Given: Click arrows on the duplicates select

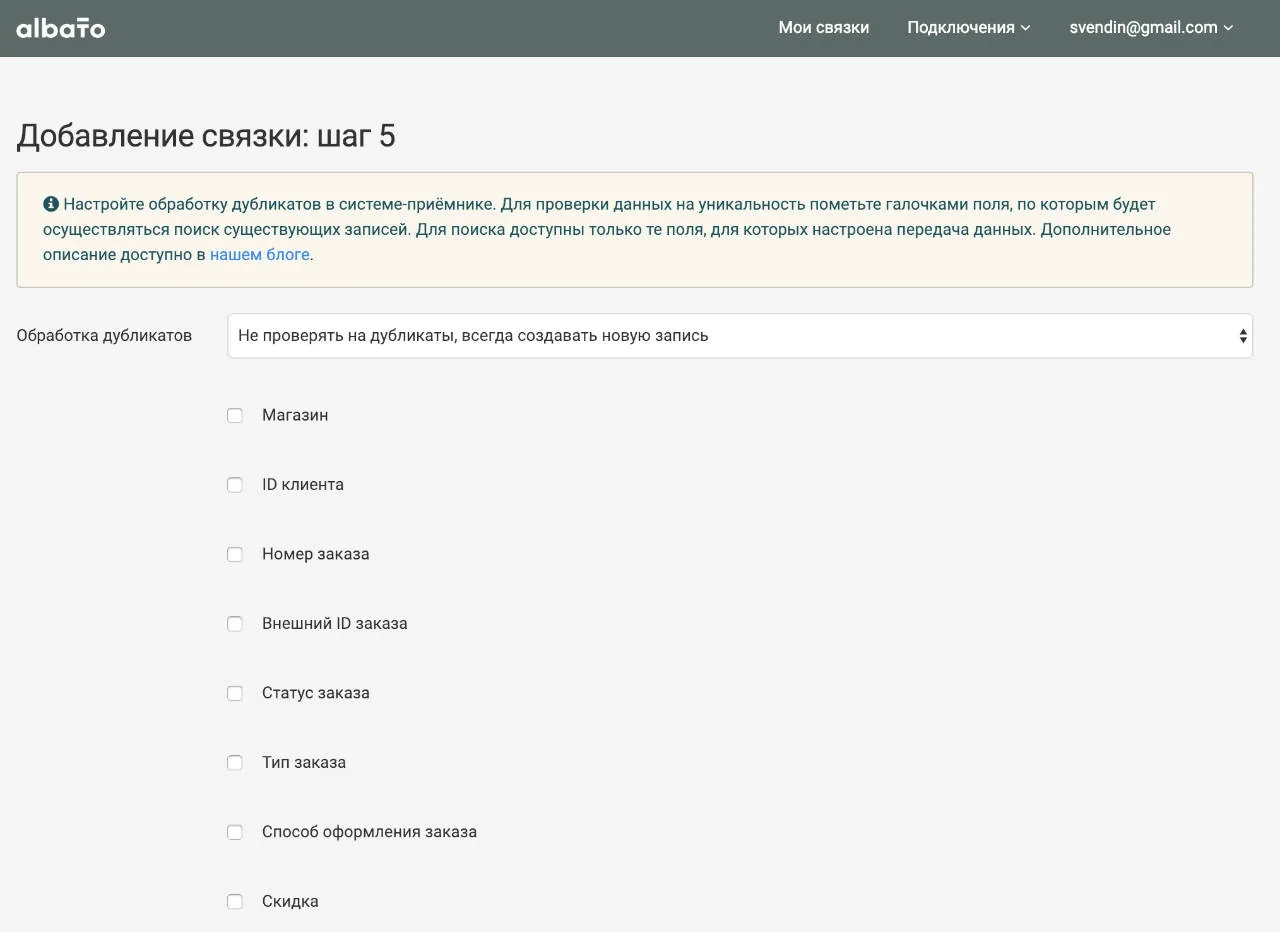Looking at the screenshot, I should pos(1243,336).
